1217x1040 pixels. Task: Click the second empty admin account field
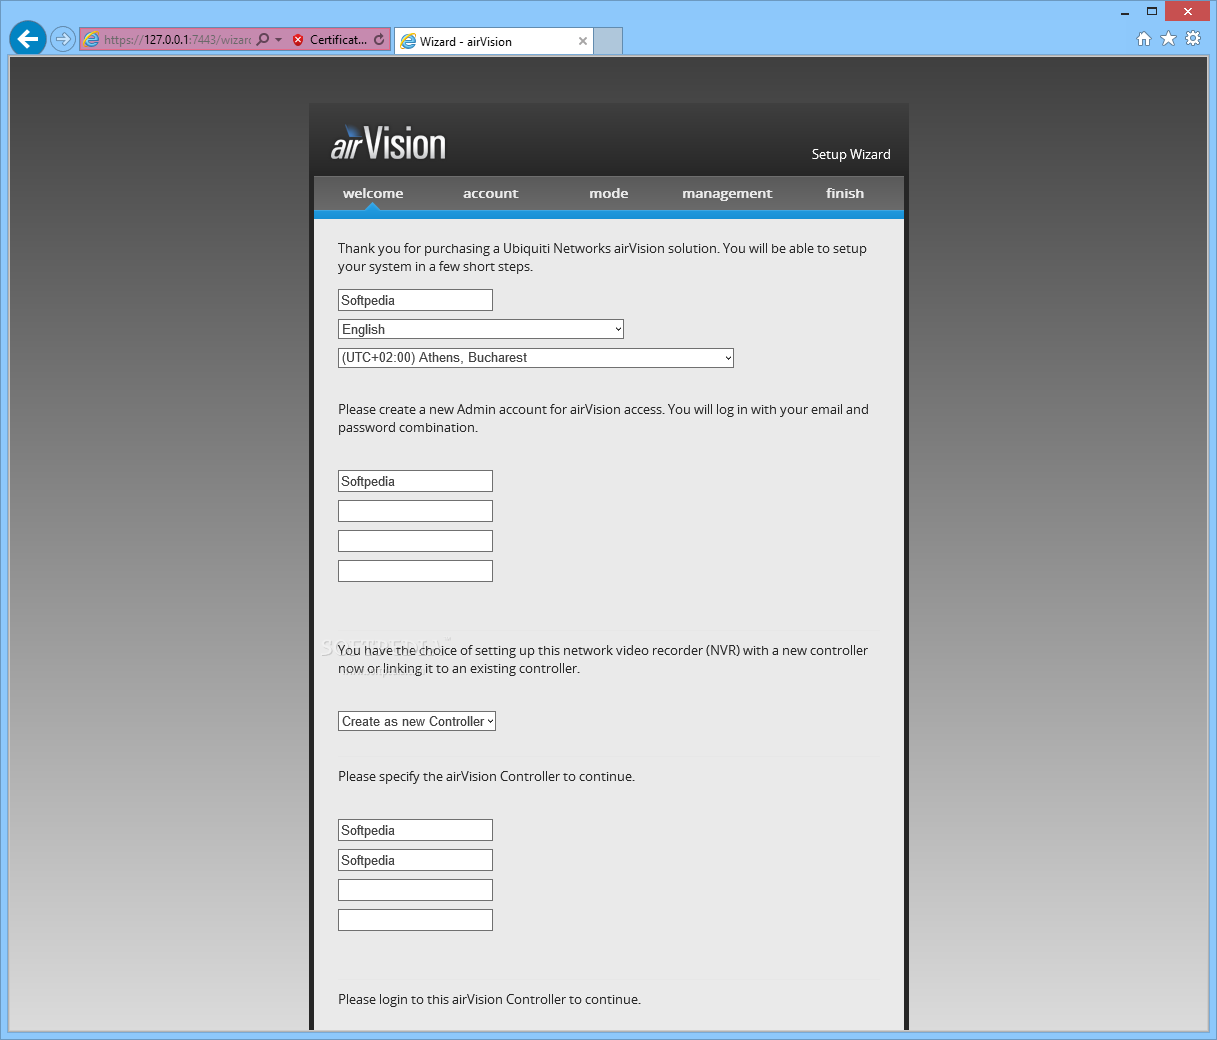[415, 541]
